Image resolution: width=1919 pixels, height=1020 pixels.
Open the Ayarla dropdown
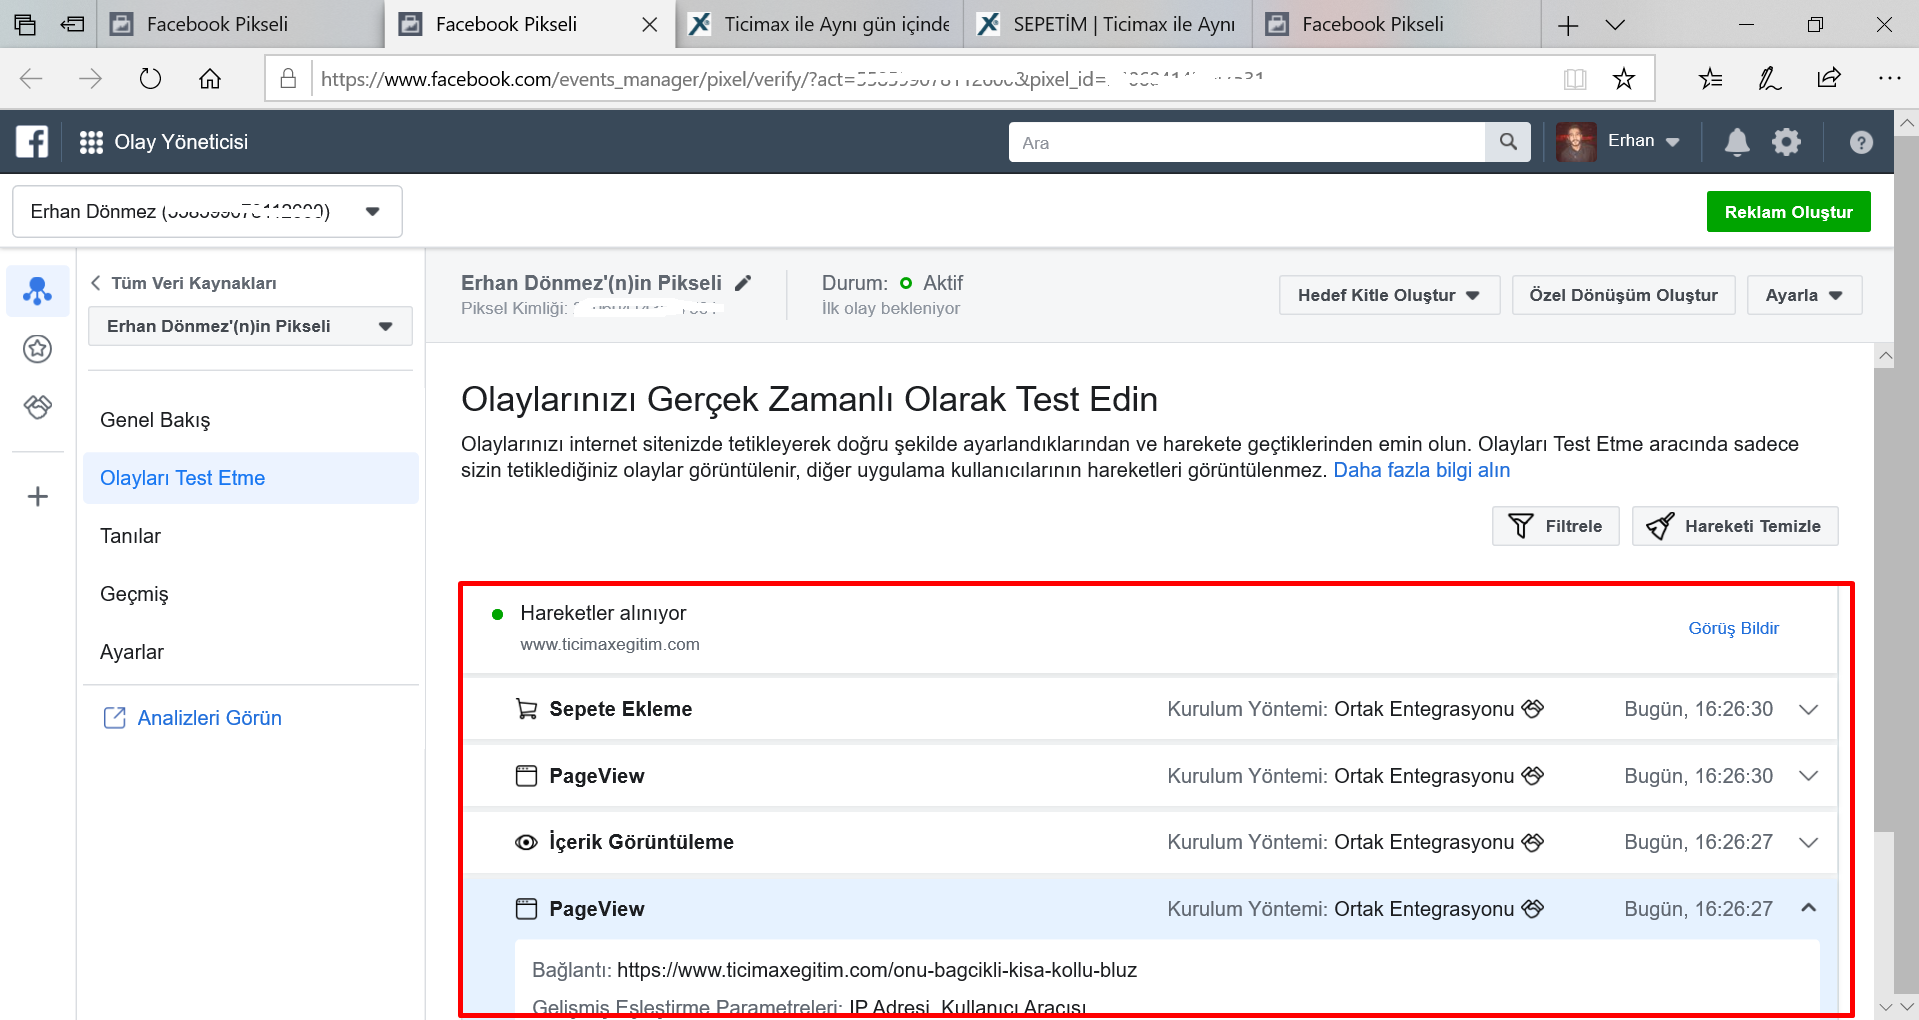pos(1804,295)
